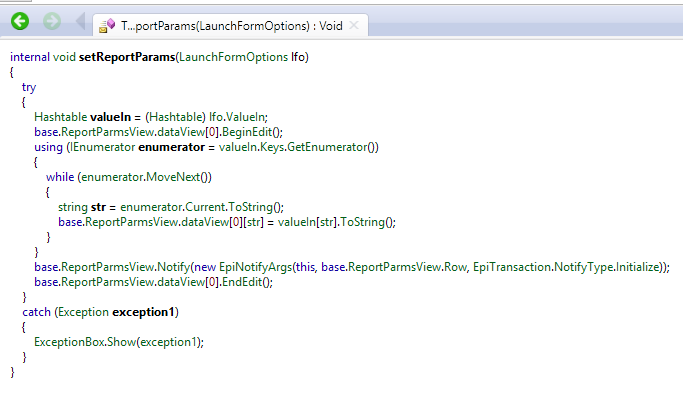
Task: Open the EpiNotifyArgs constructor type
Action: point(255,267)
